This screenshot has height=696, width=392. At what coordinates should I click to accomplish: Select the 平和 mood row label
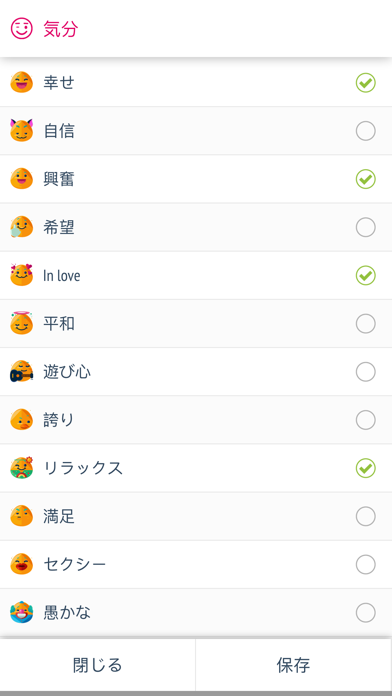point(59,324)
